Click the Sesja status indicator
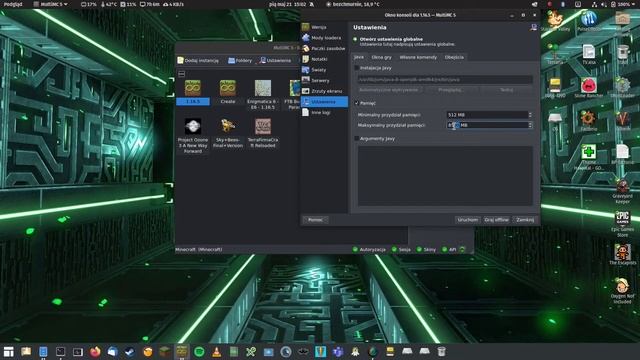Screen dimensions: 640x360 point(401,249)
